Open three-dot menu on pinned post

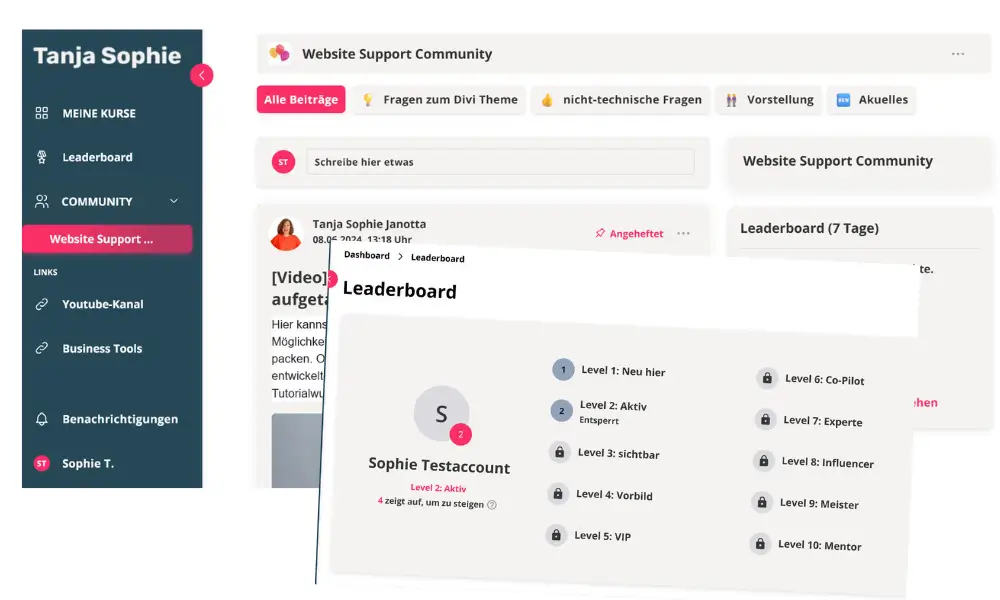(x=683, y=233)
